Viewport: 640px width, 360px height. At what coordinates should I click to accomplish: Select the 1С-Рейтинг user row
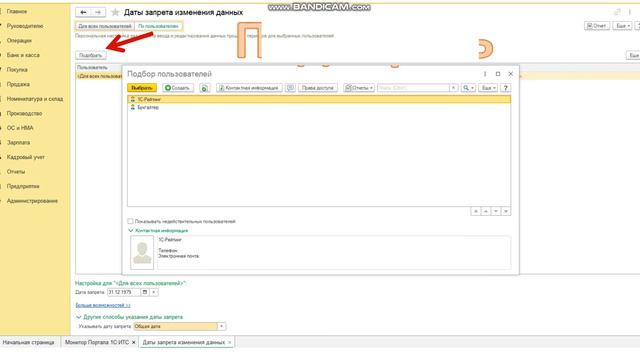319,100
